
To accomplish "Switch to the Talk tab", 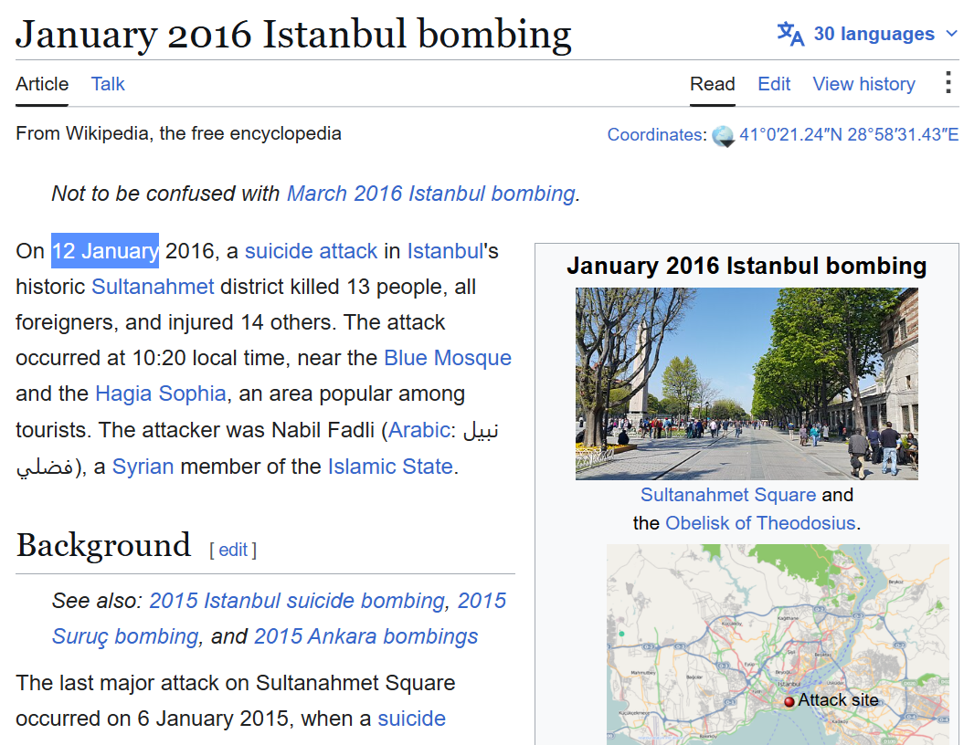I will (108, 84).
